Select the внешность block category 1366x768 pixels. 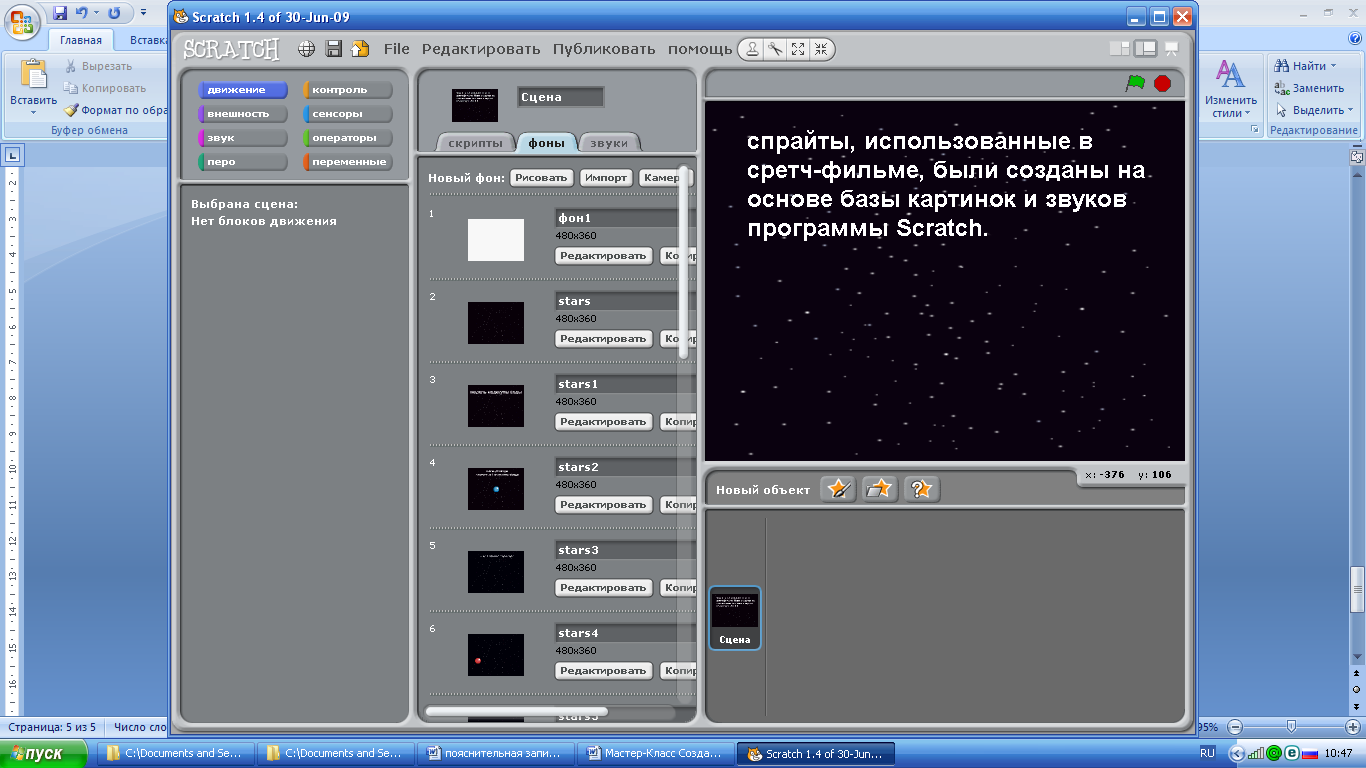[243, 114]
